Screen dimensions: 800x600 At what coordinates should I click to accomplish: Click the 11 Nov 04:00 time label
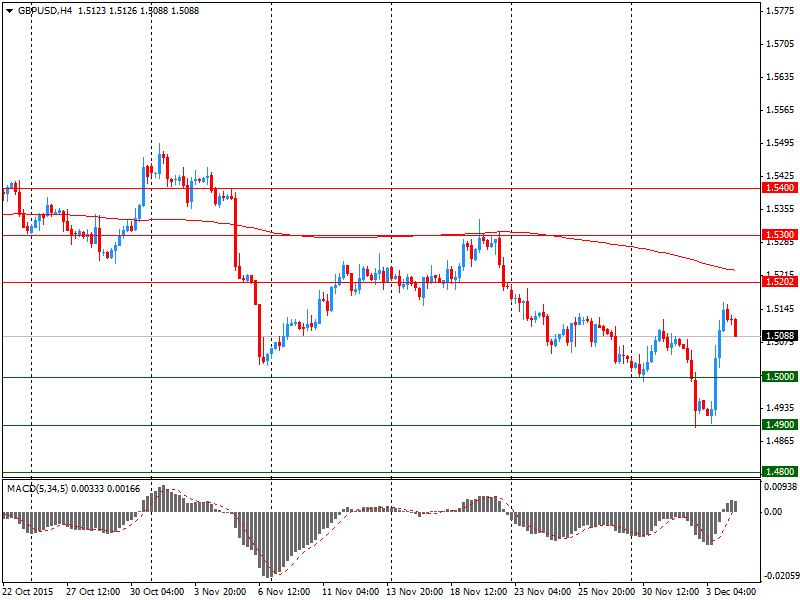point(351,592)
